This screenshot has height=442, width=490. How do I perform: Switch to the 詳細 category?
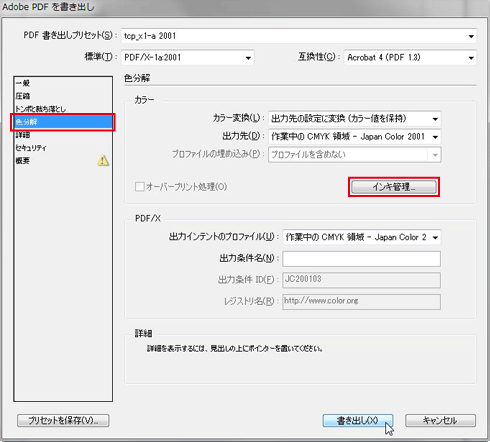pos(23,135)
